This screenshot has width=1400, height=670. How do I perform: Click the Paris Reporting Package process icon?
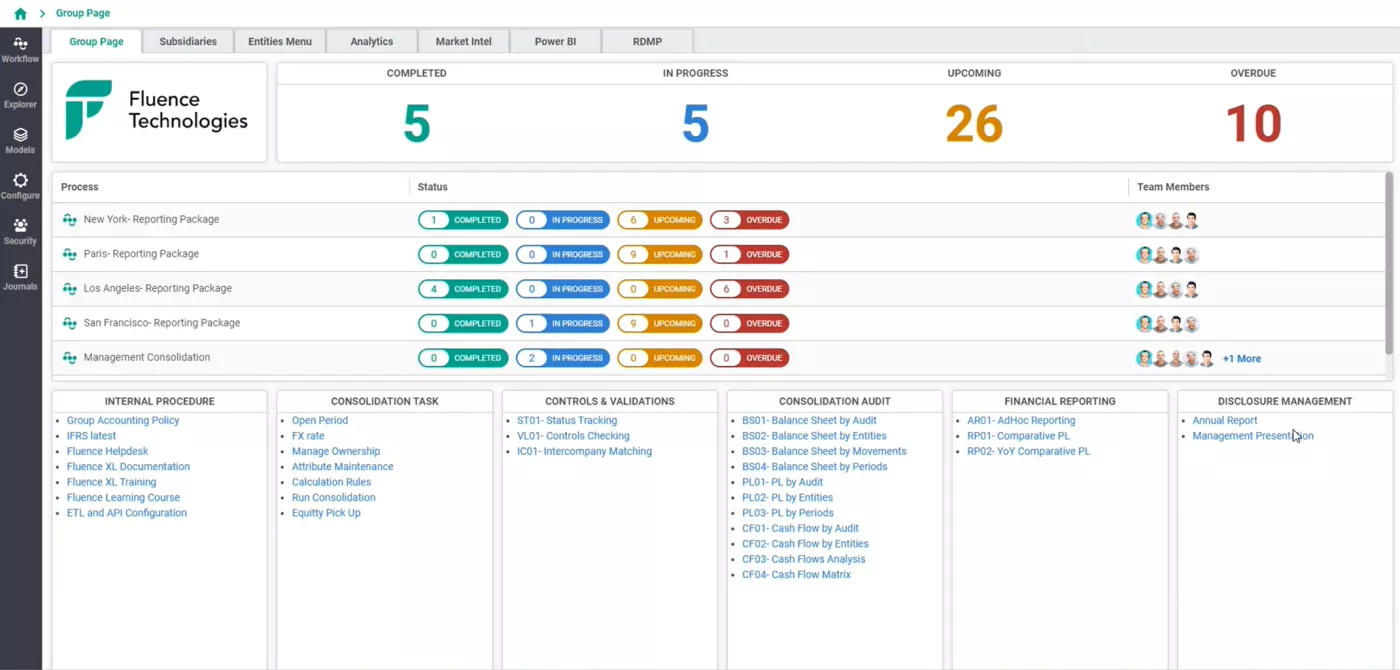(x=70, y=254)
